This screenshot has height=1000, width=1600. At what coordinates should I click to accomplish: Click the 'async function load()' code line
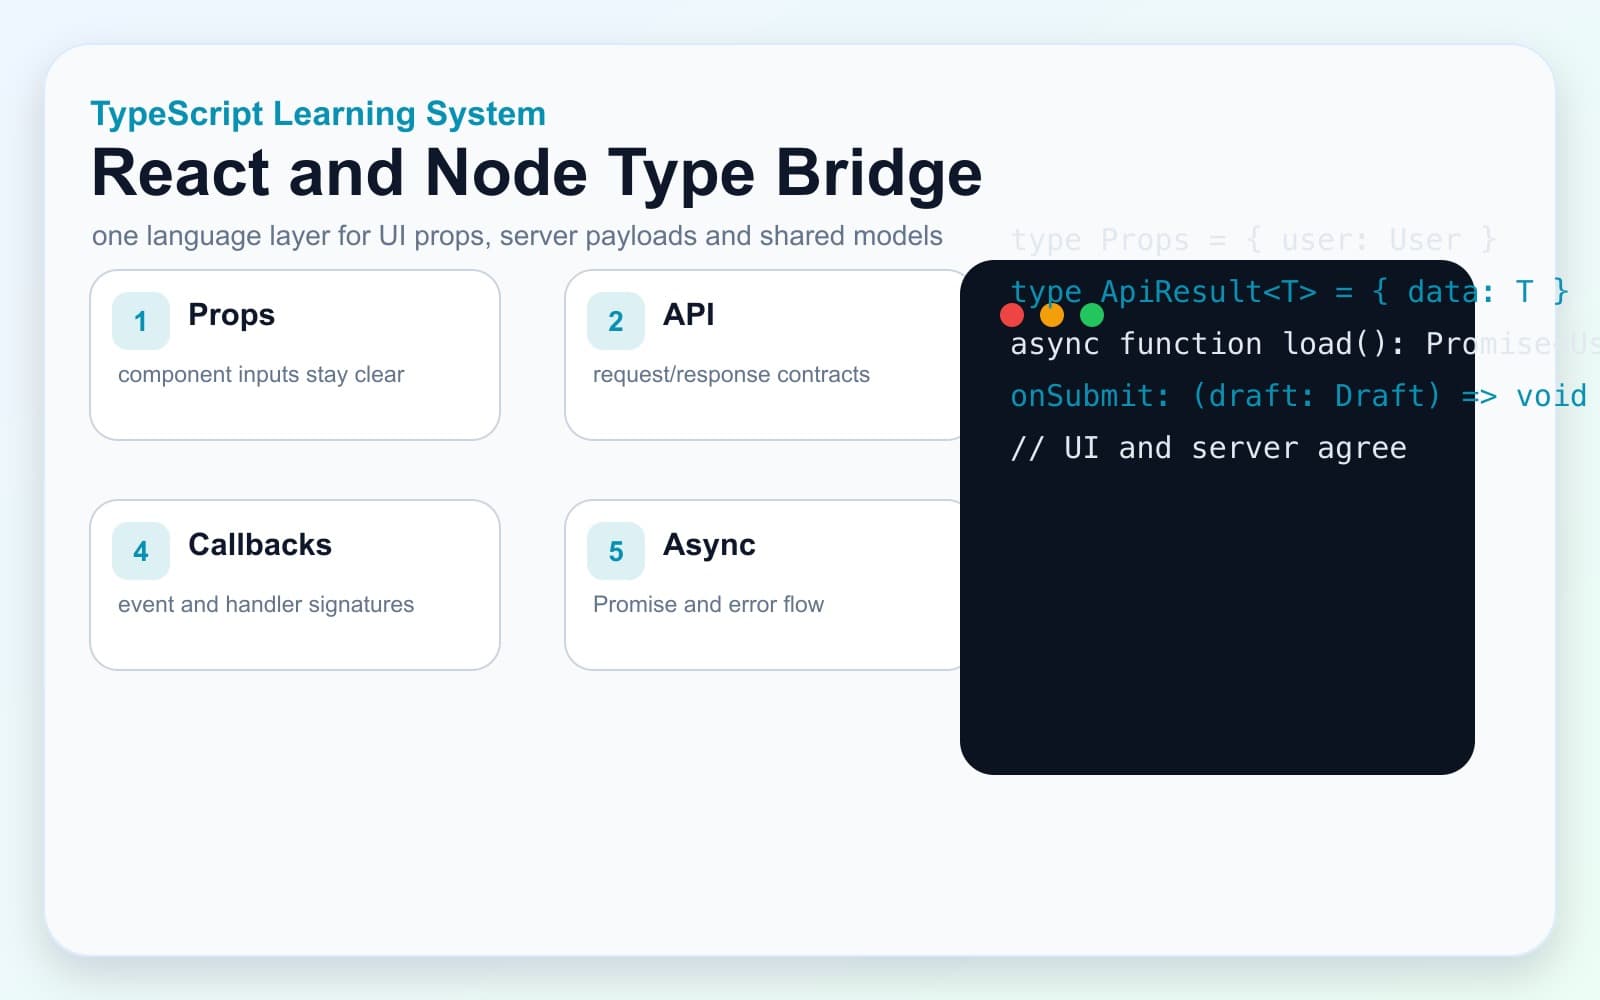1305,344
